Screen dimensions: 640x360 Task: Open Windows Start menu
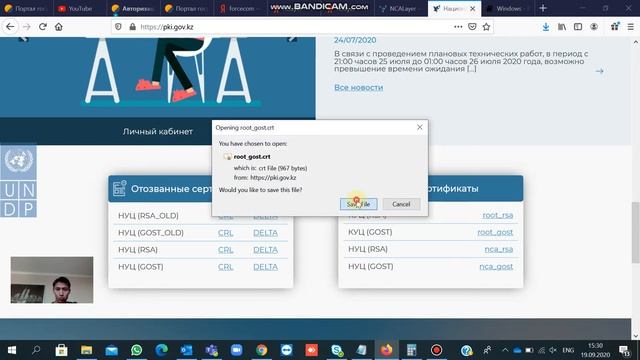(12, 350)
